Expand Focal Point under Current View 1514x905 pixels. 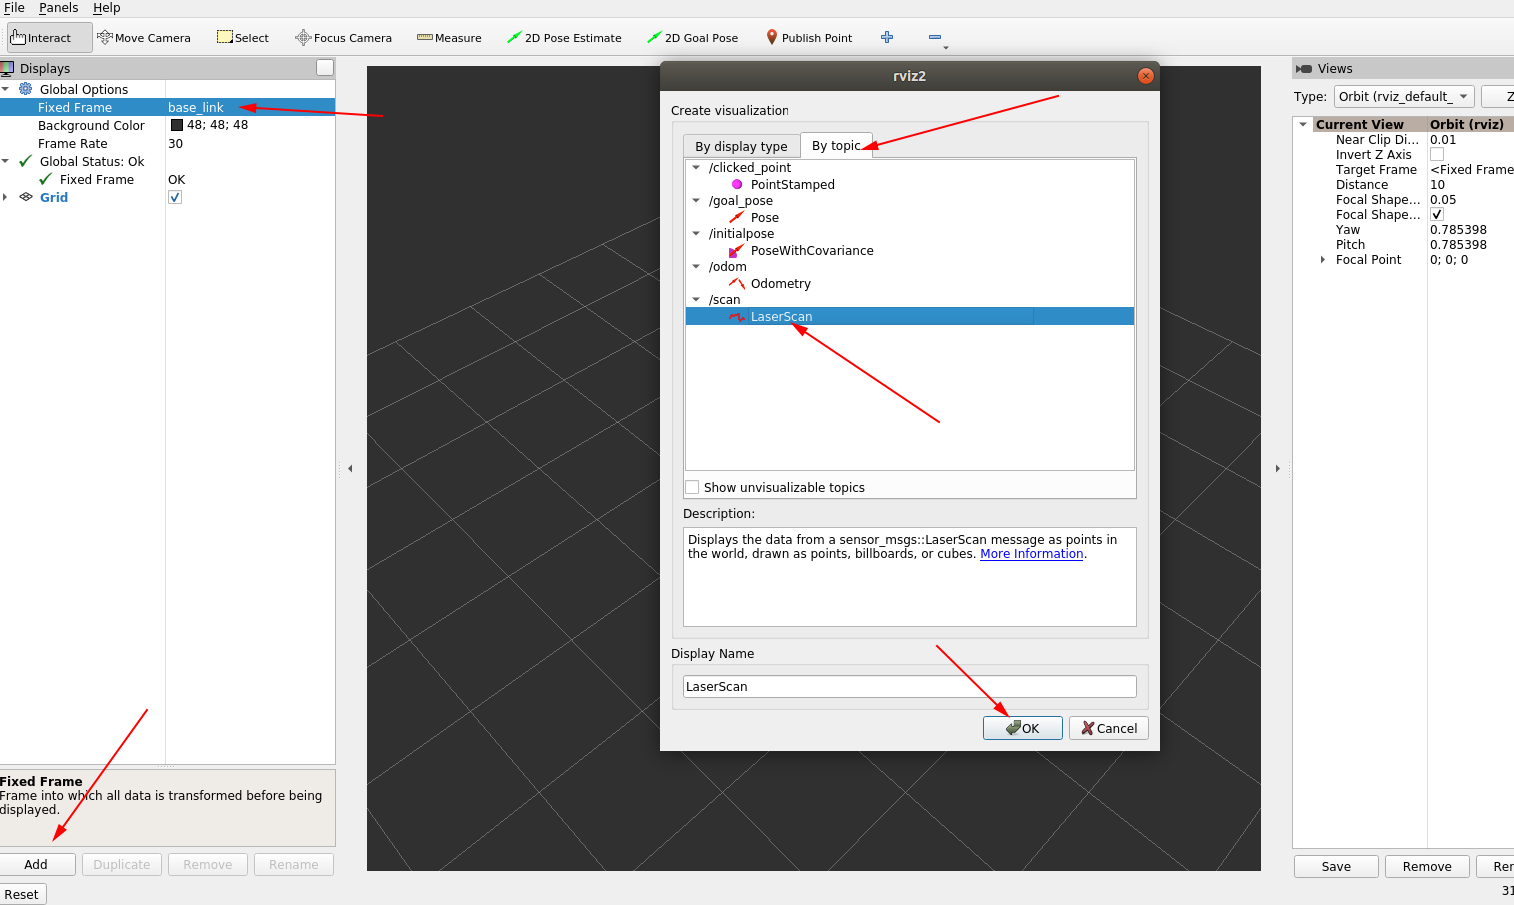1323,259
